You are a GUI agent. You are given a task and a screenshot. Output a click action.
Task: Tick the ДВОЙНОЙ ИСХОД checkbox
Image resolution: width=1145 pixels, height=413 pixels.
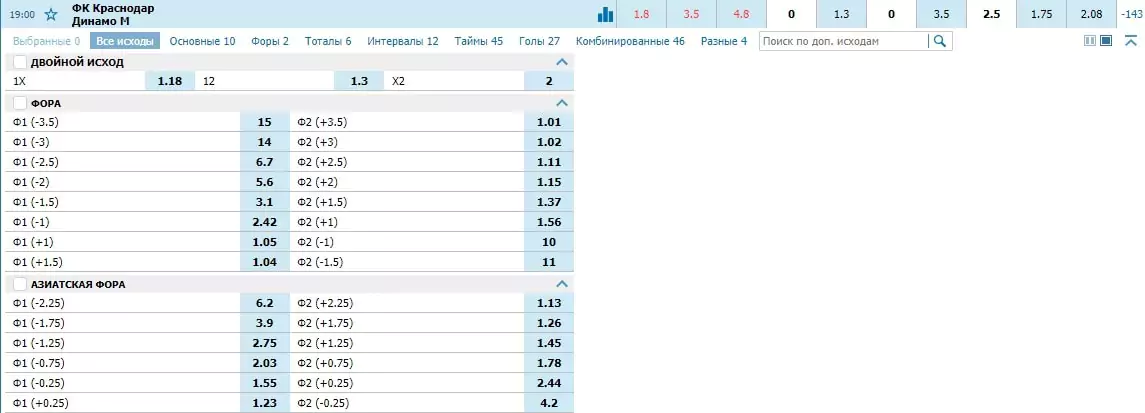click(x=20, y=62)
